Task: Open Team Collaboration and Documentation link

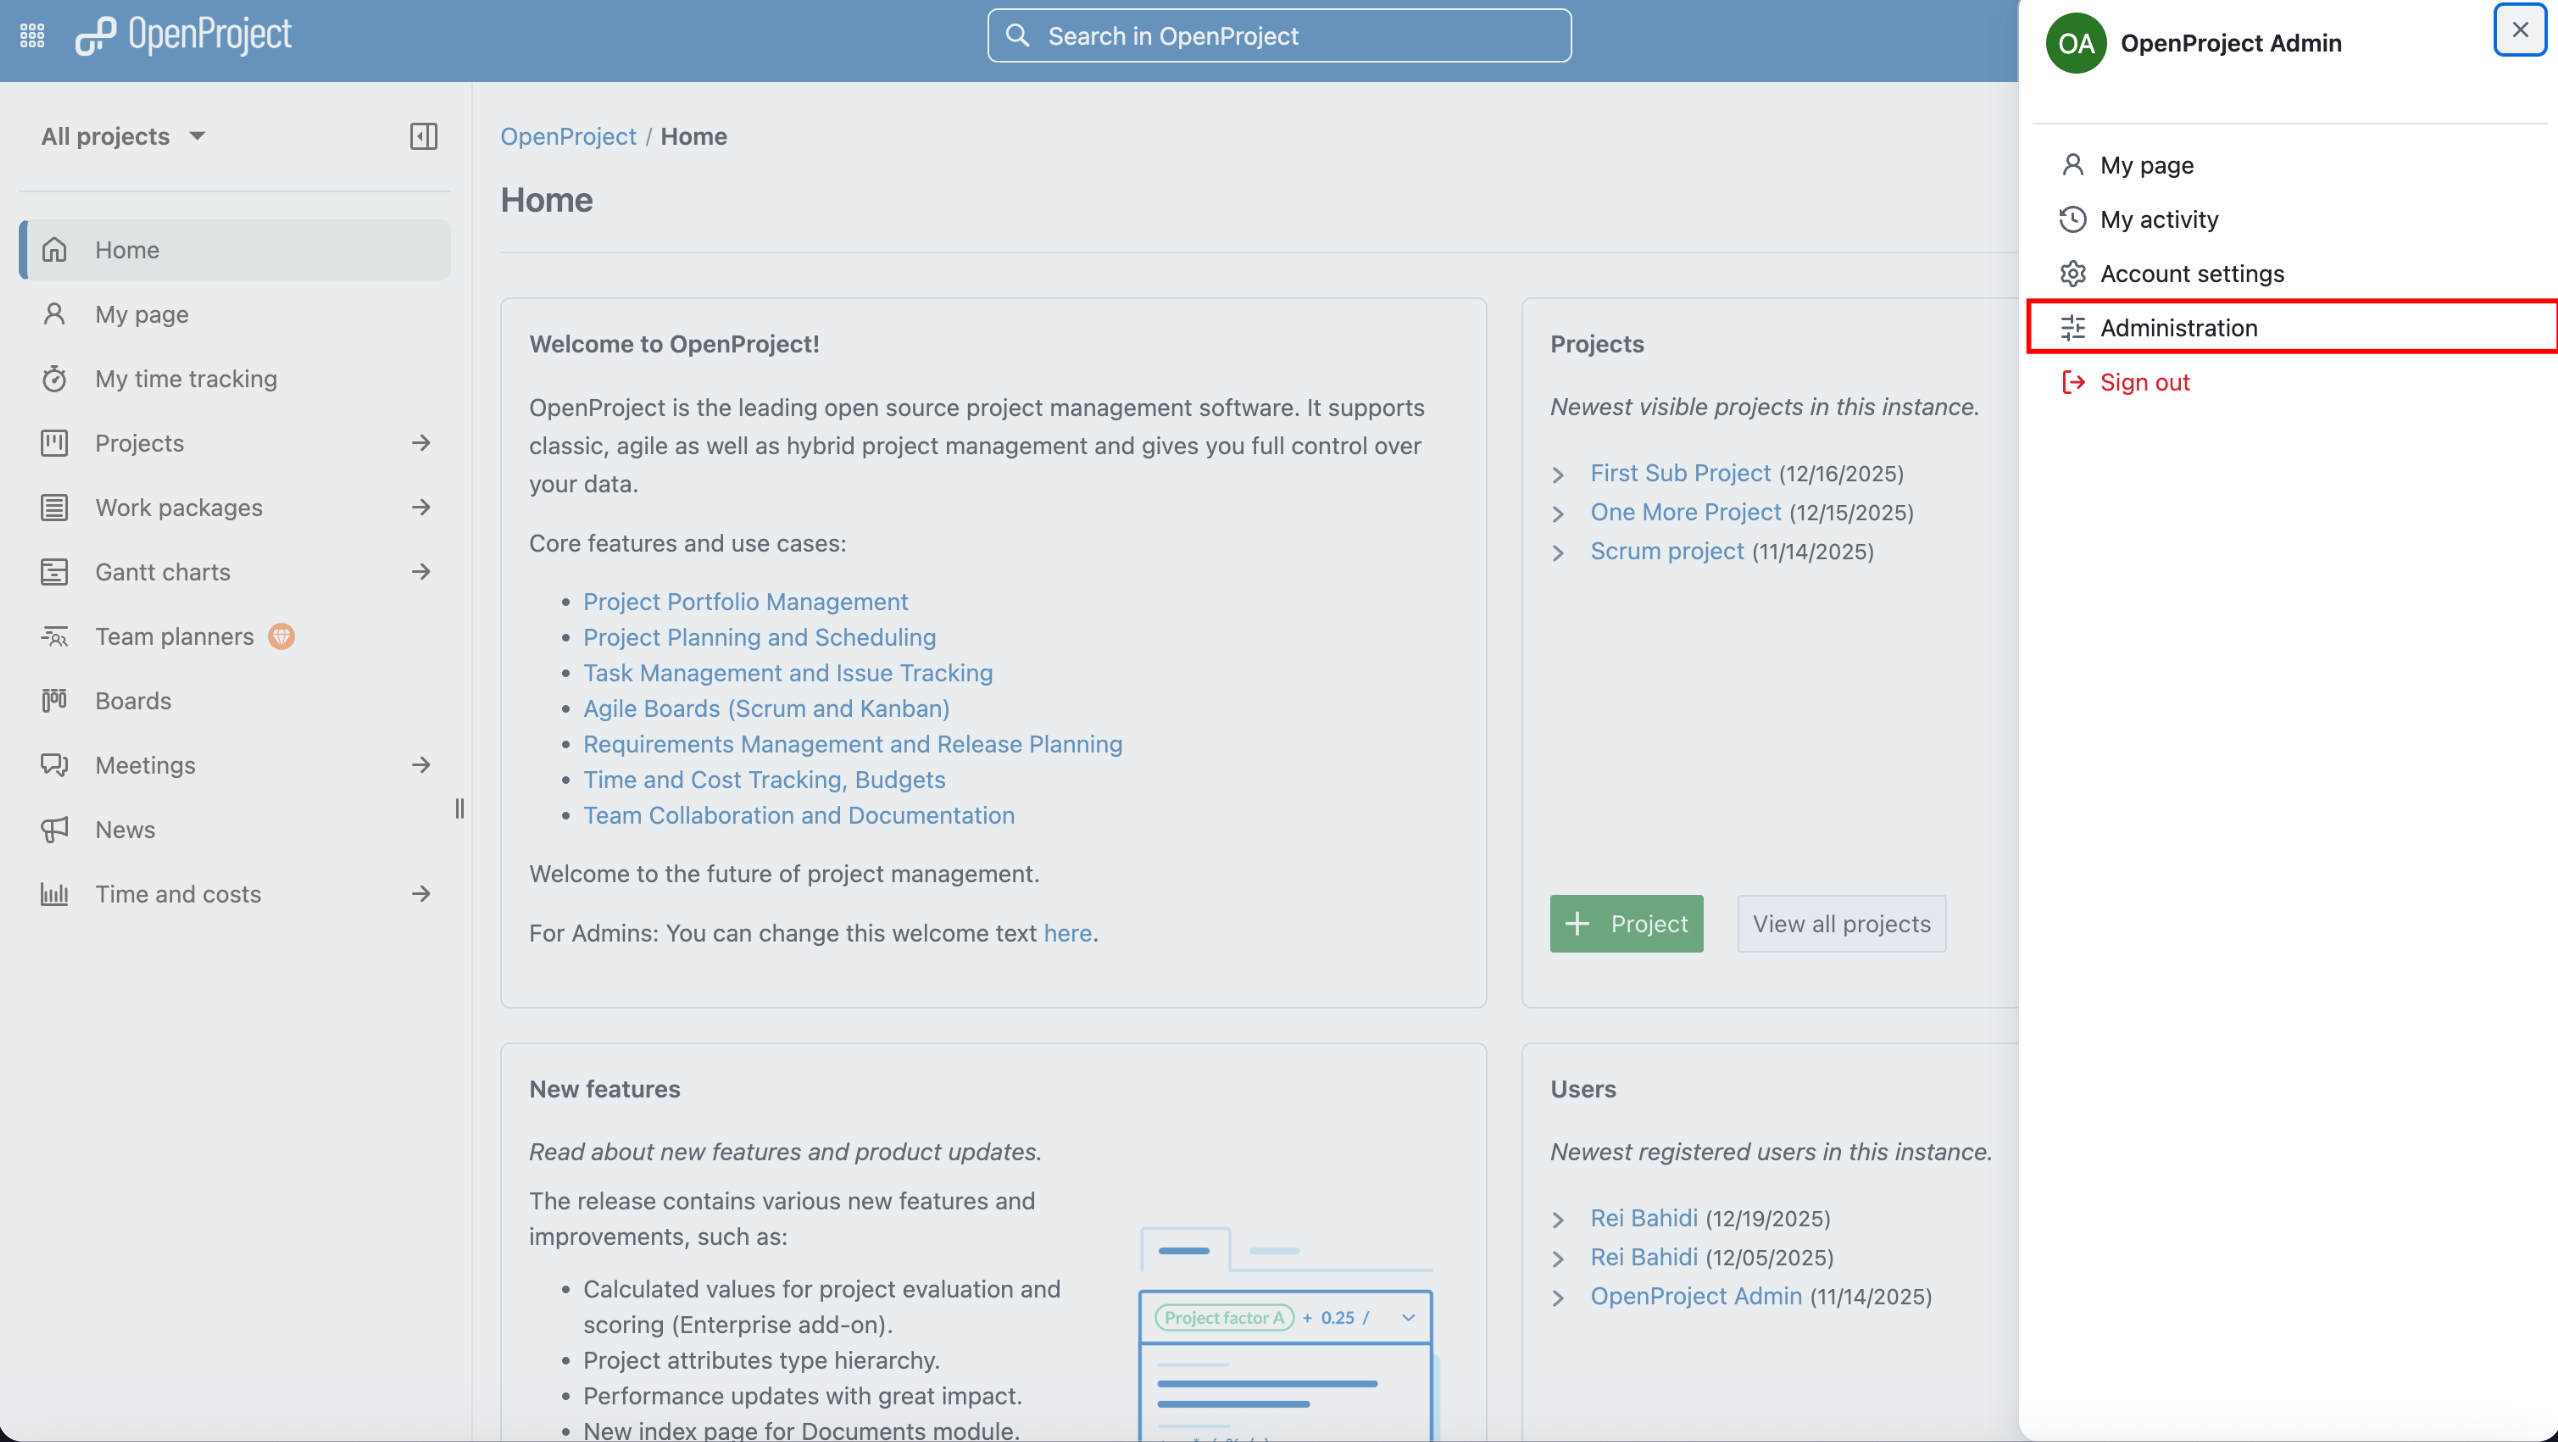Action: coord(799,816)
